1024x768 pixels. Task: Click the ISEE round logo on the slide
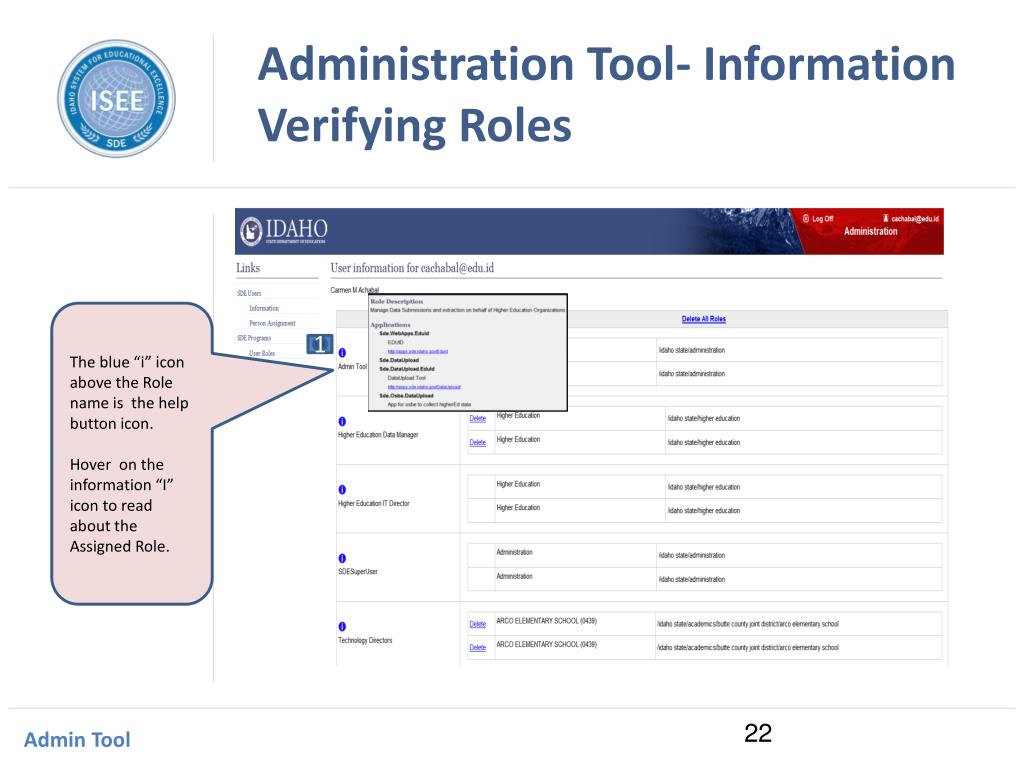116,99
